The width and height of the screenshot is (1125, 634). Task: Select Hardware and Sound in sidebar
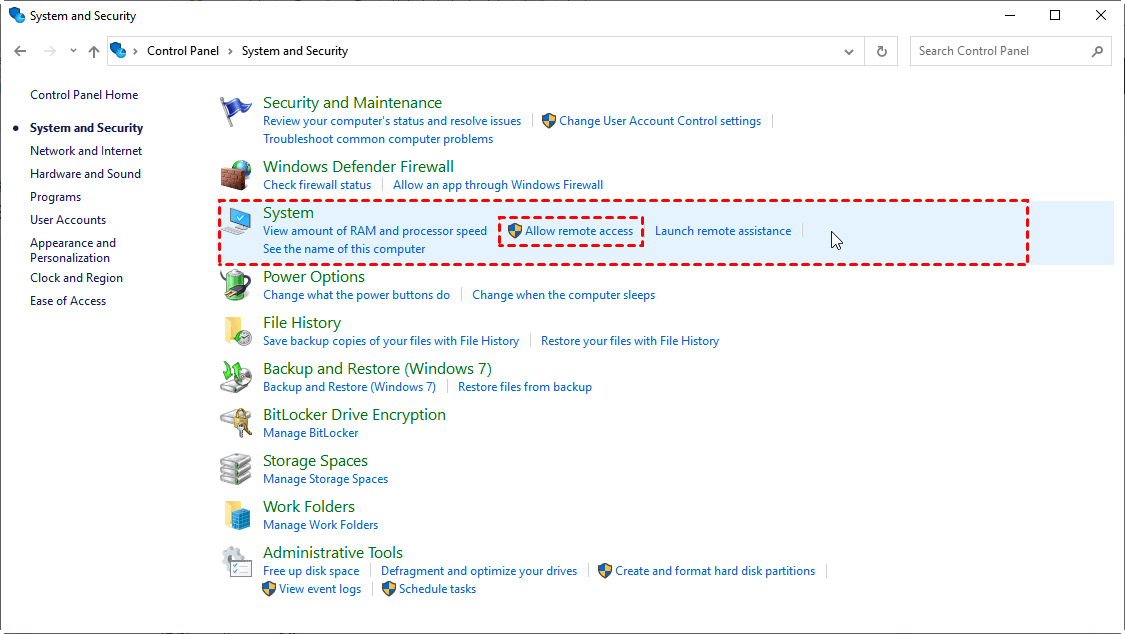point(85,174)
